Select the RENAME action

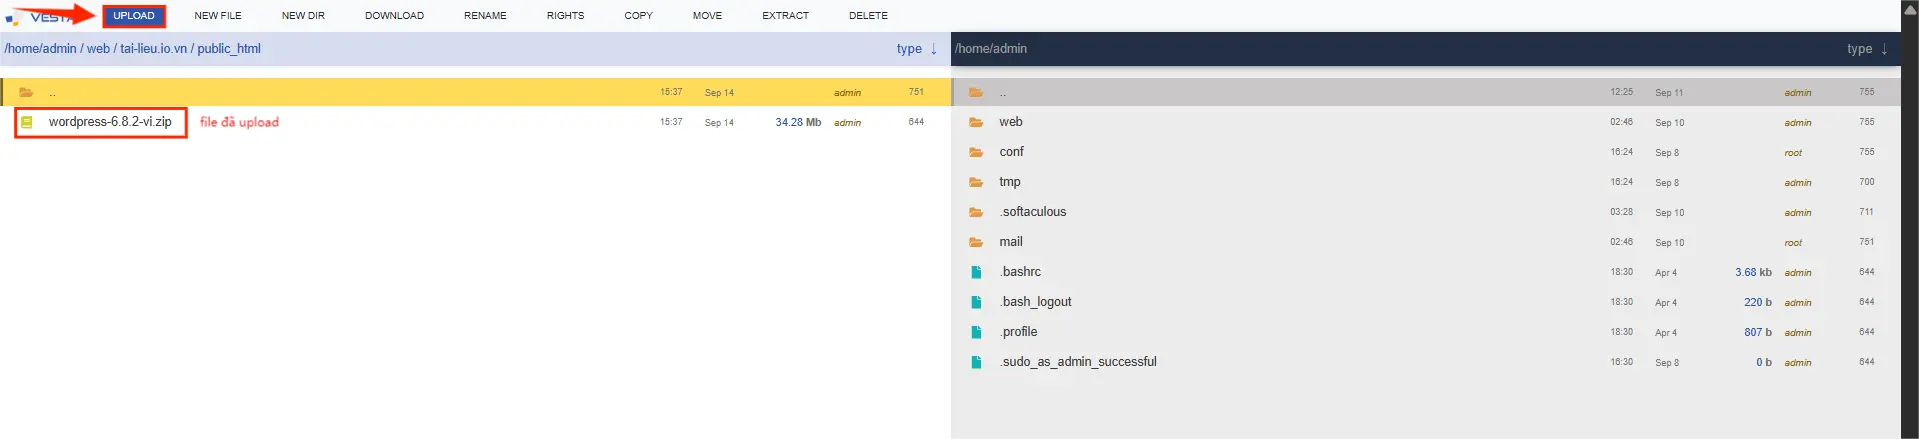(x=485, y=16)
